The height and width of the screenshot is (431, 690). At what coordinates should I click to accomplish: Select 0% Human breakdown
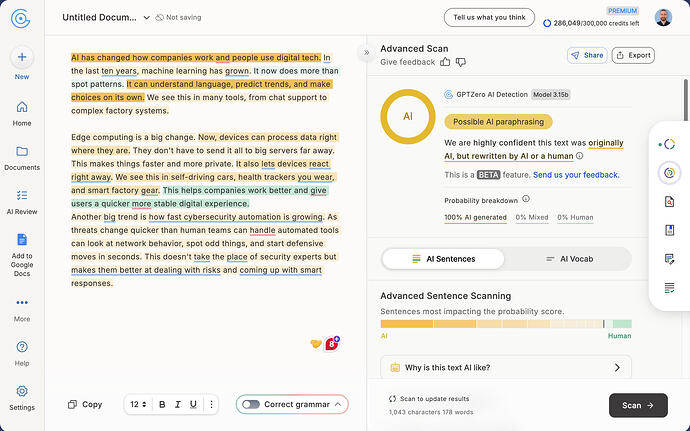(575, 218)
